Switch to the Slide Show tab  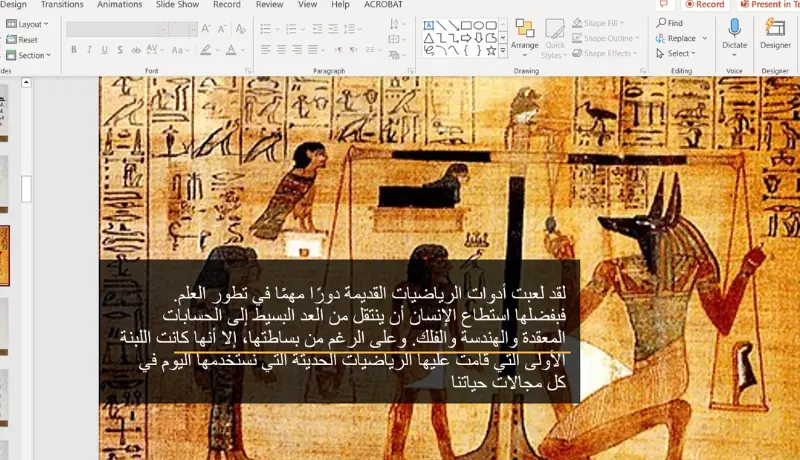tap(177, 5)
